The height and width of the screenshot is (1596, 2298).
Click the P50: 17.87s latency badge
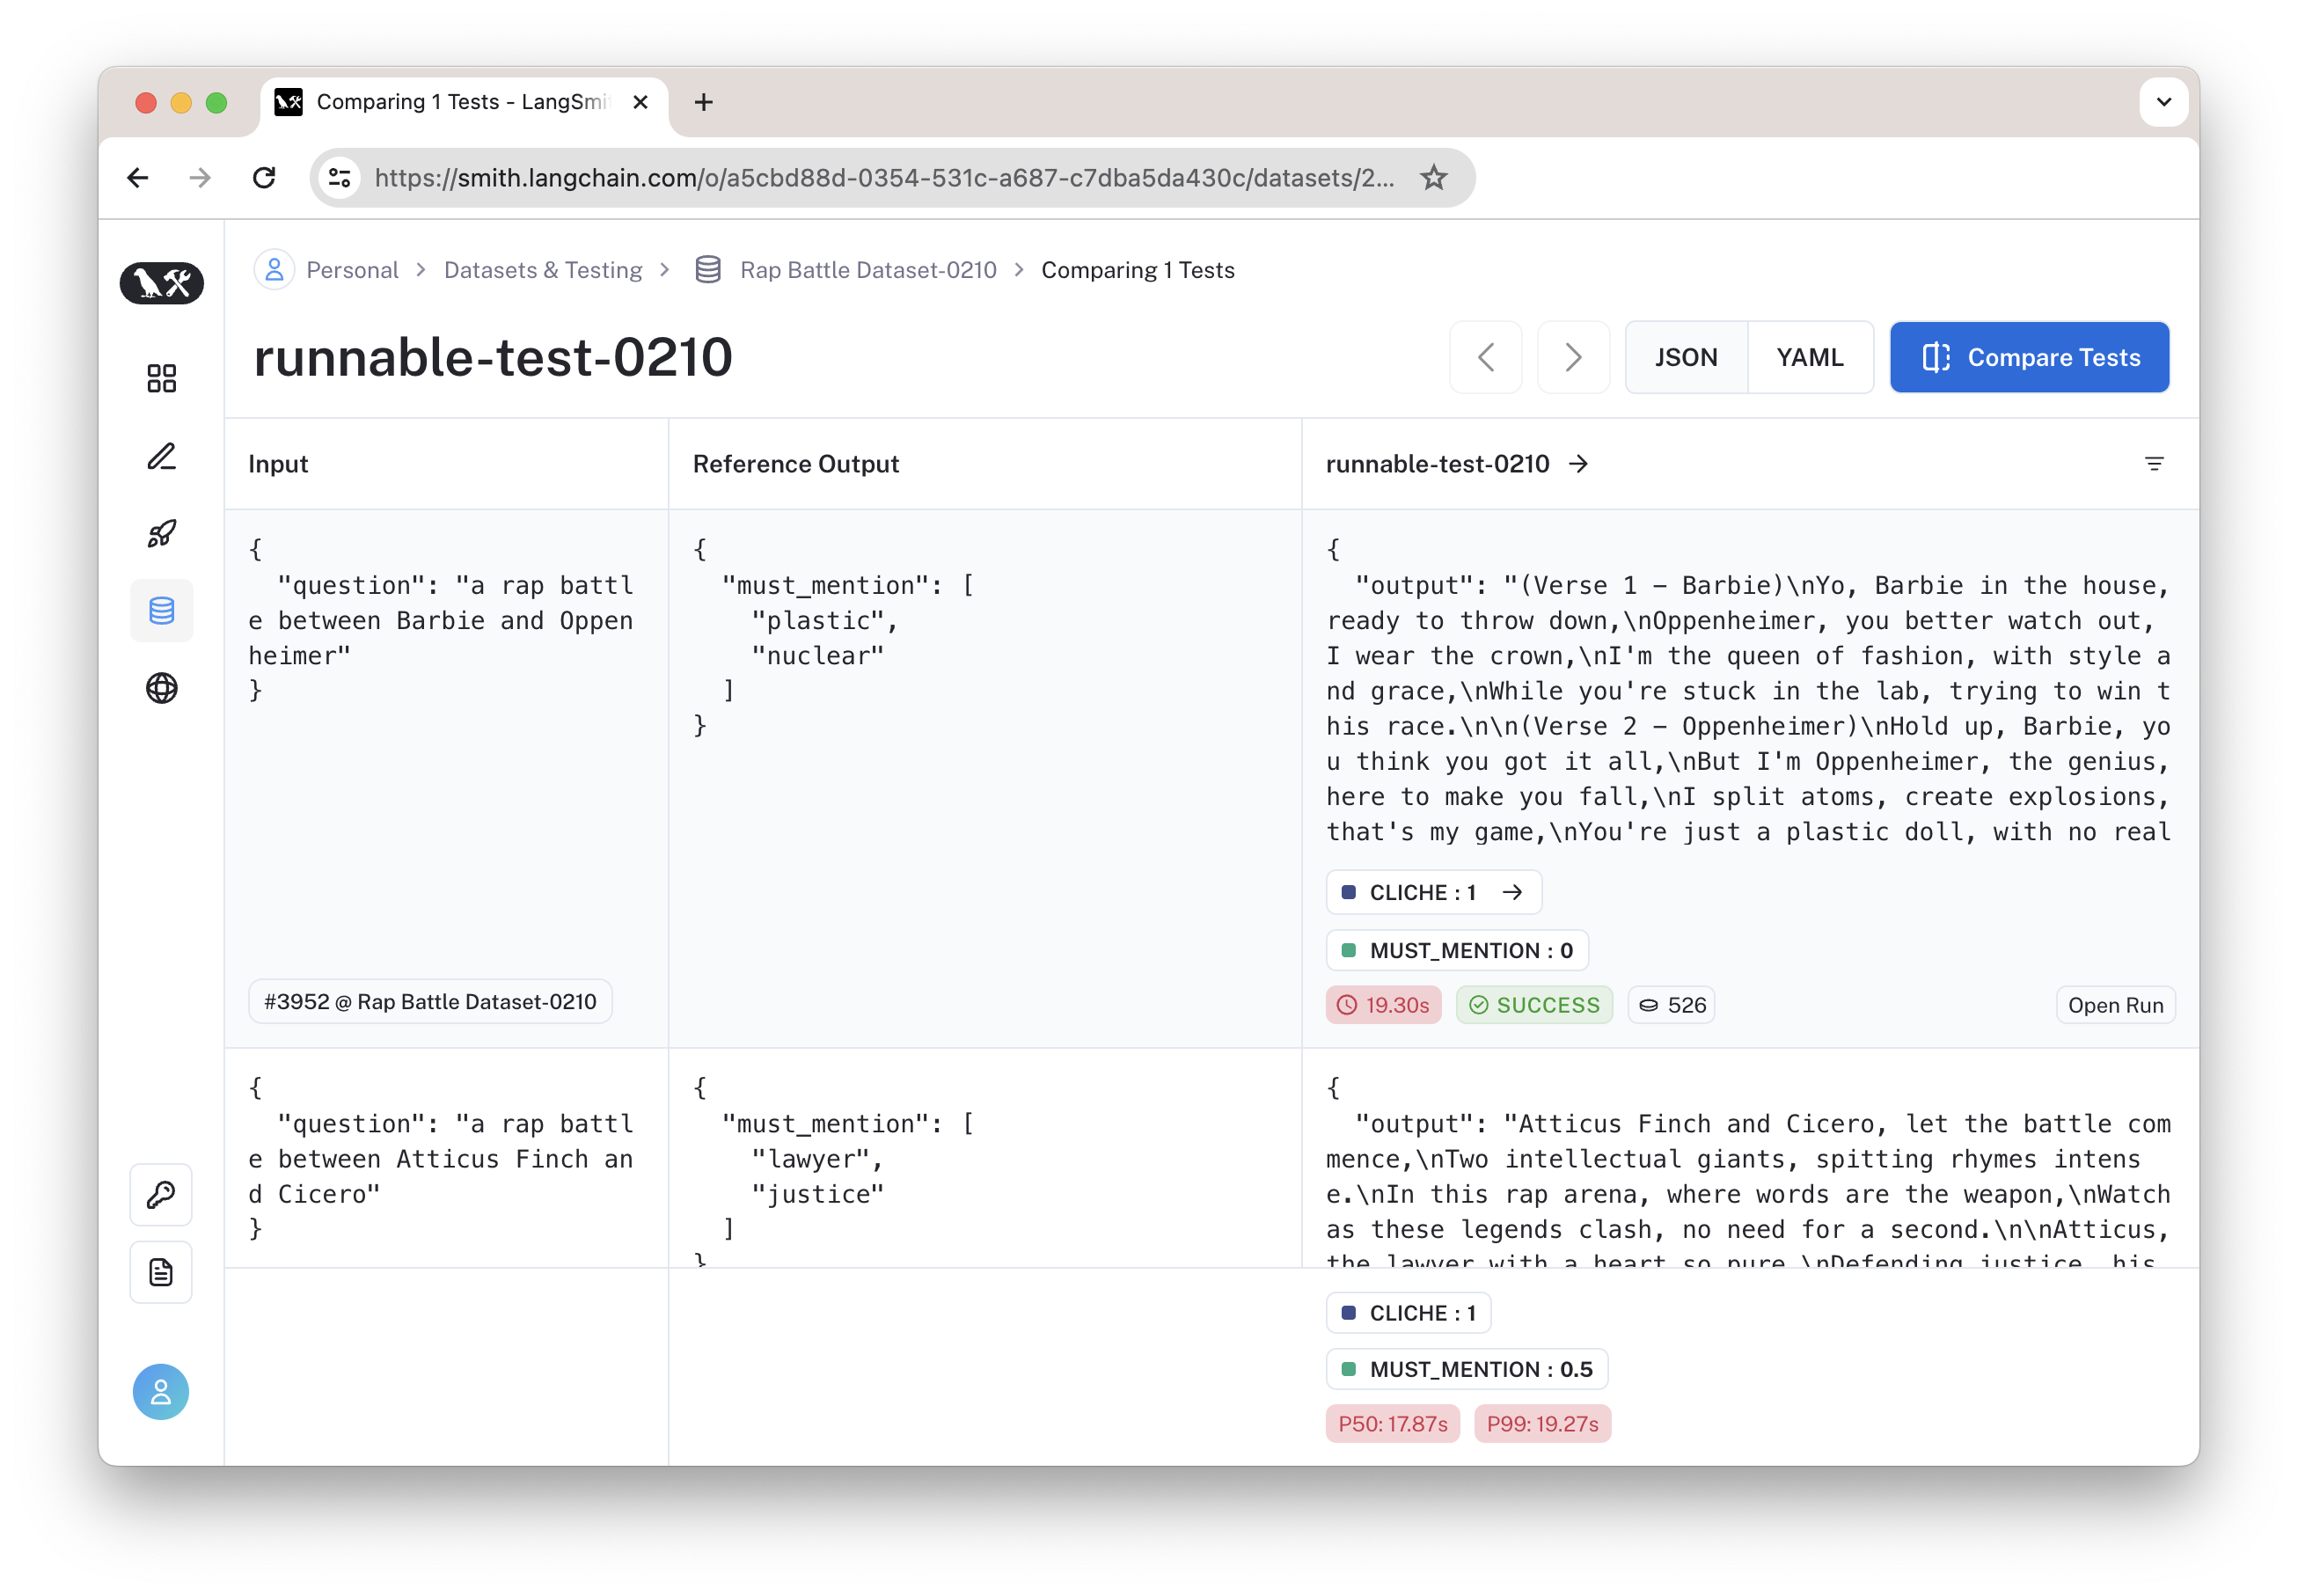pos(1391,1423)
